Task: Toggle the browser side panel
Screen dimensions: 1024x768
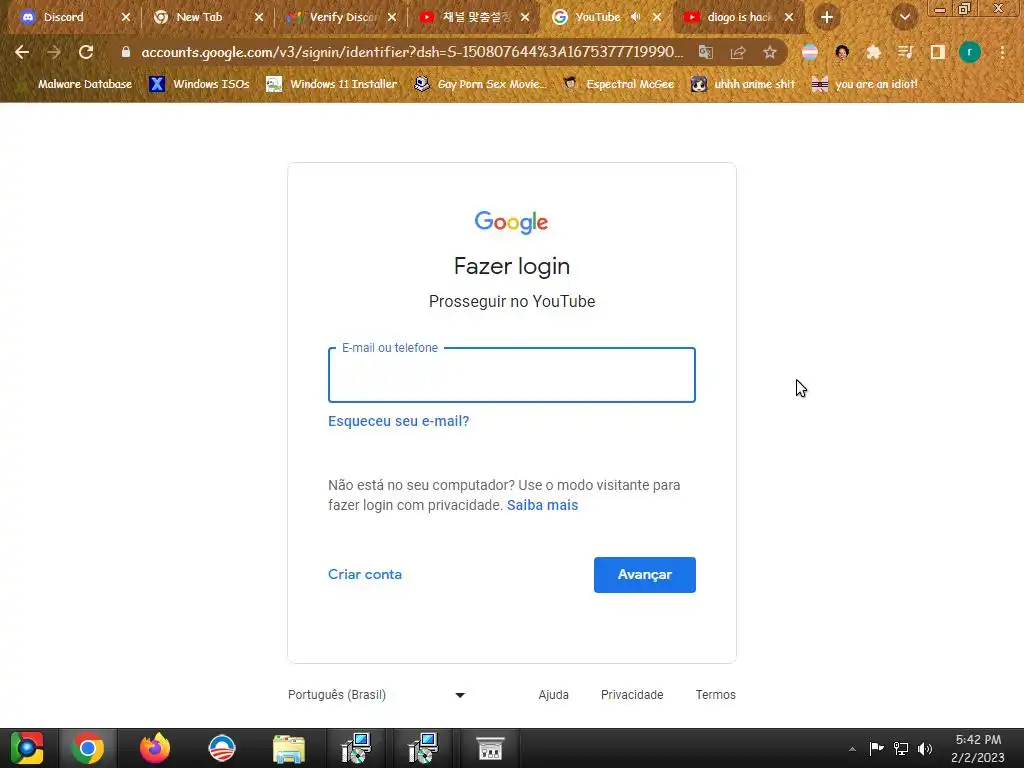Action: (x=938, y=52)
